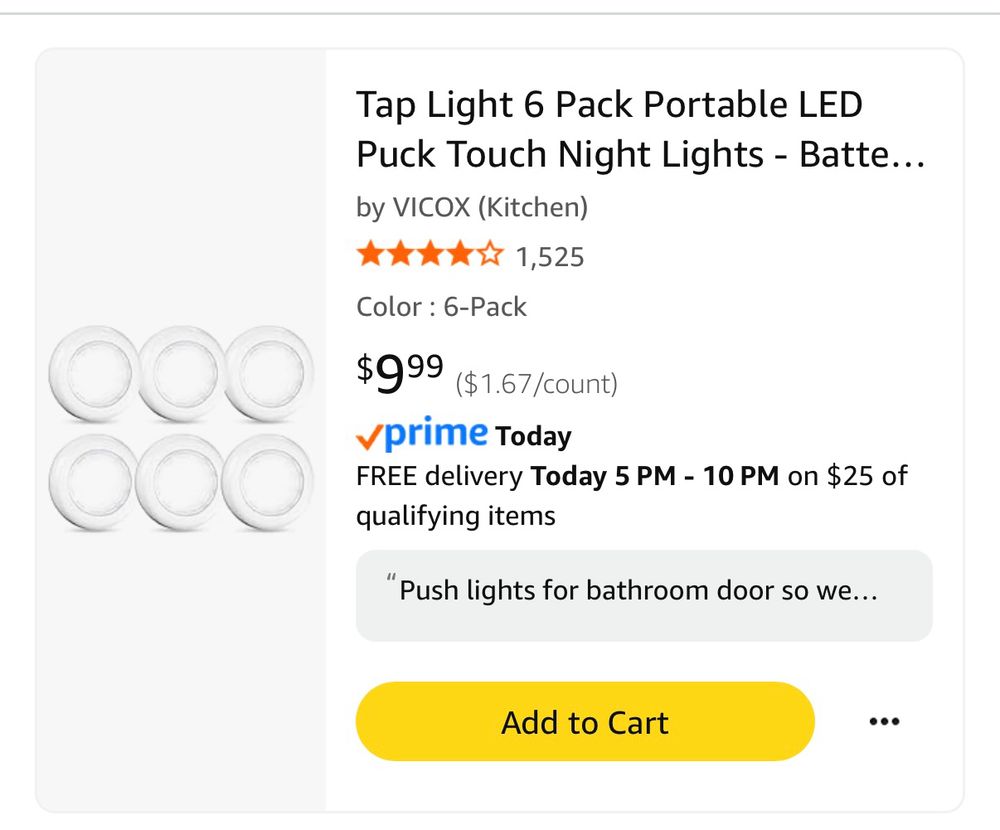Click the top-left puck light in image
Image resolution: width=1000 pixels, height=830 pixels.
click(94, 373)
